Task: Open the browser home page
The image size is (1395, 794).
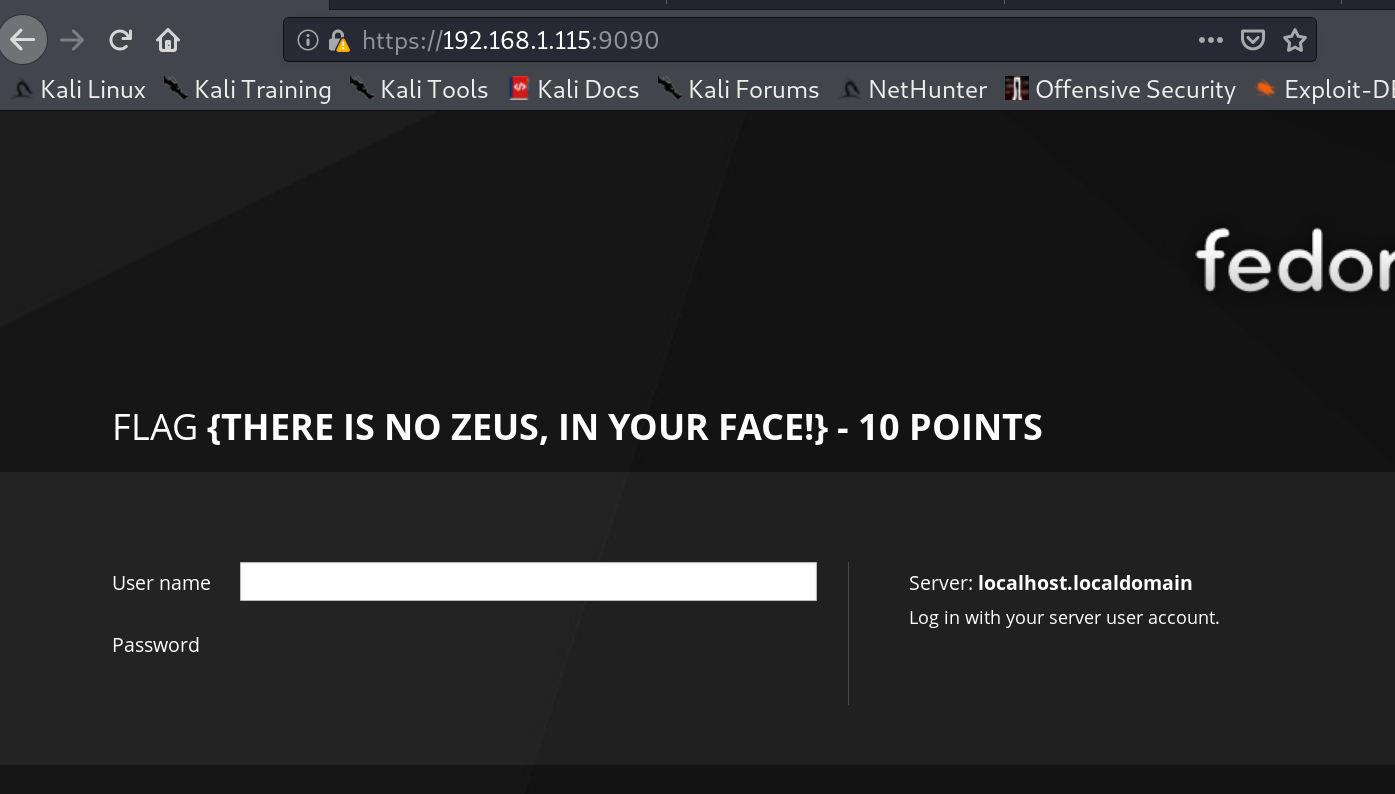Action: click(168, 40)
